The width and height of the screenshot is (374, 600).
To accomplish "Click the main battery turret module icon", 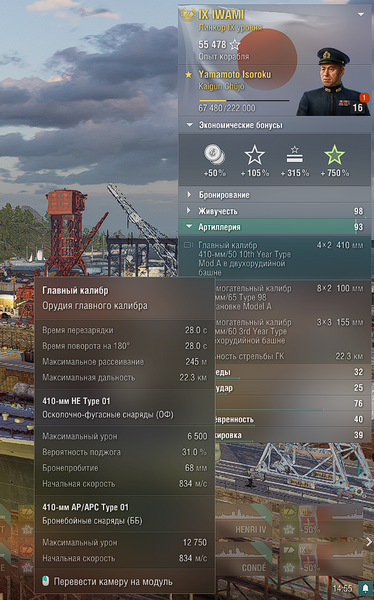I will pyautogui.click(x=189, y=245).
